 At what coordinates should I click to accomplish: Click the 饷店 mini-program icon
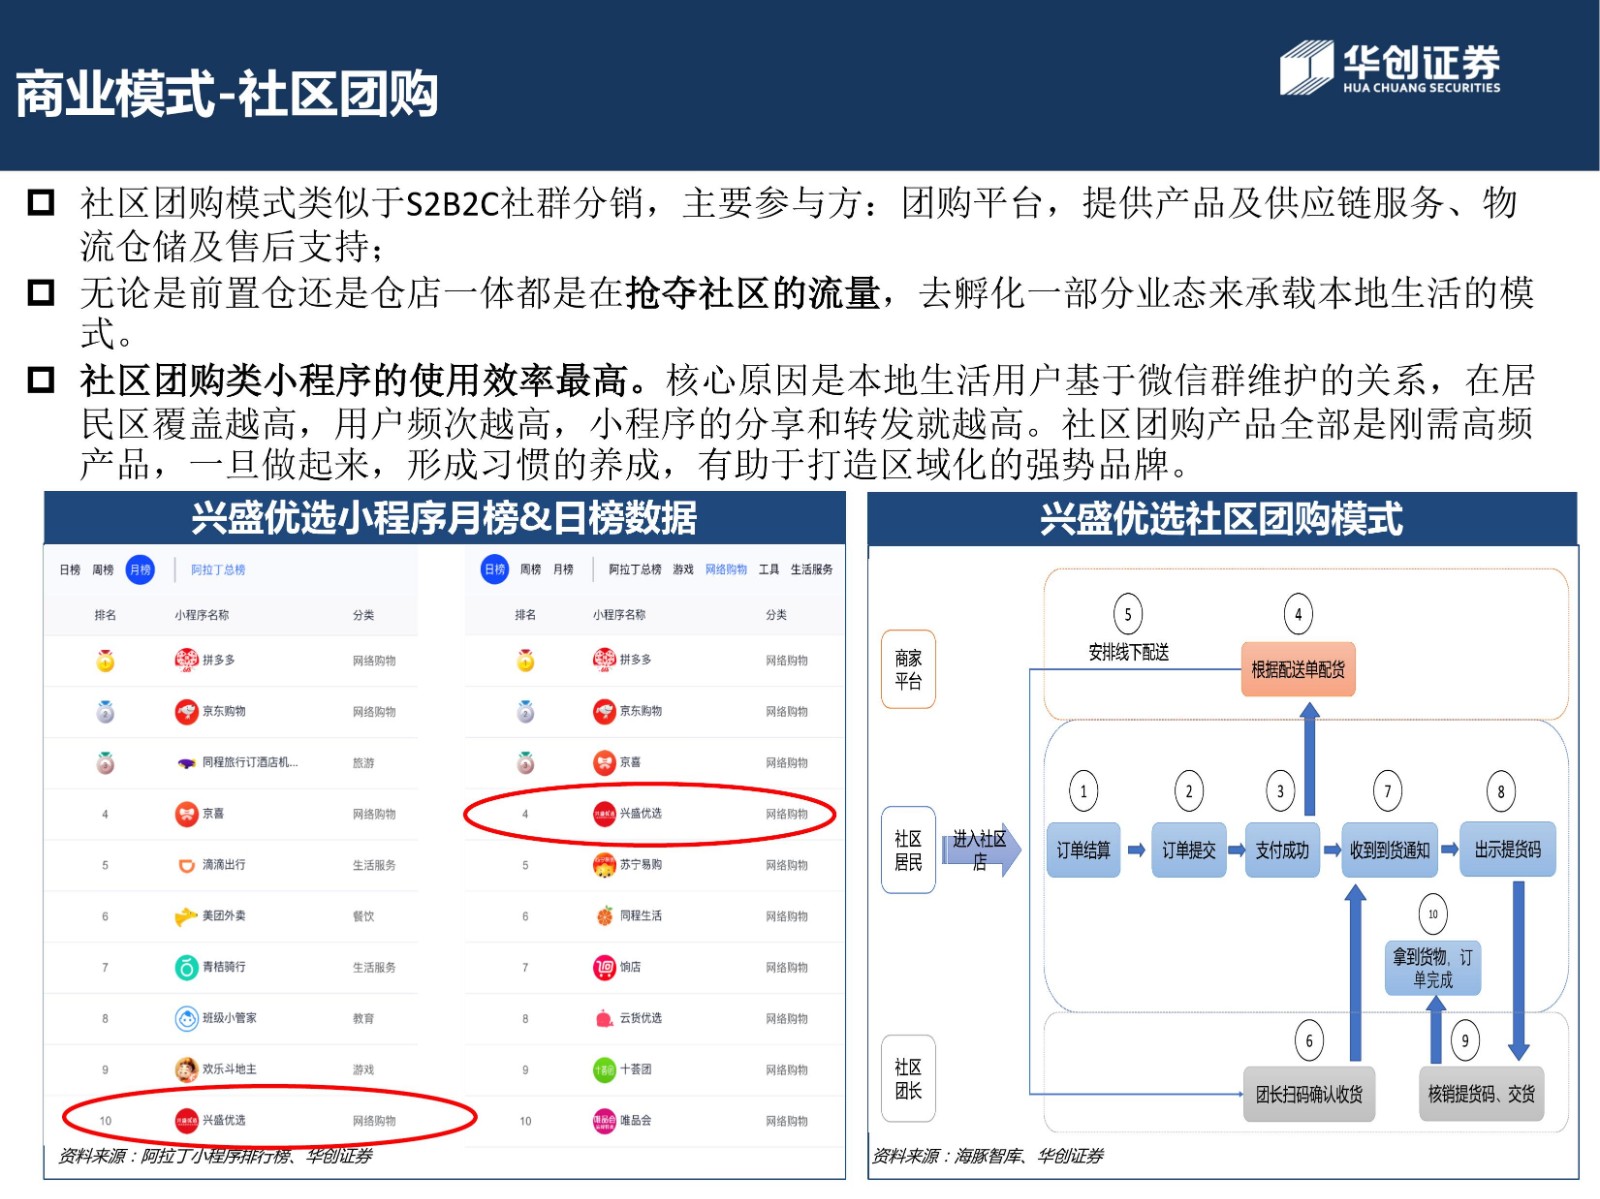pos(604,967)
